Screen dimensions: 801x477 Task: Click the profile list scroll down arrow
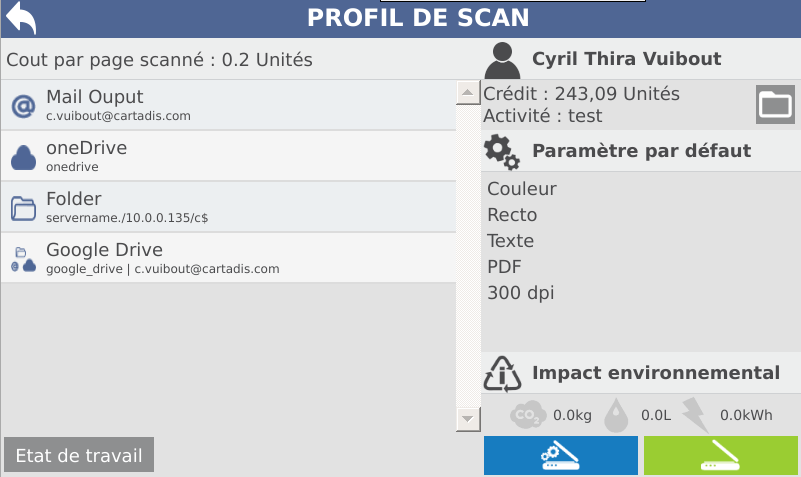(467, 419)
